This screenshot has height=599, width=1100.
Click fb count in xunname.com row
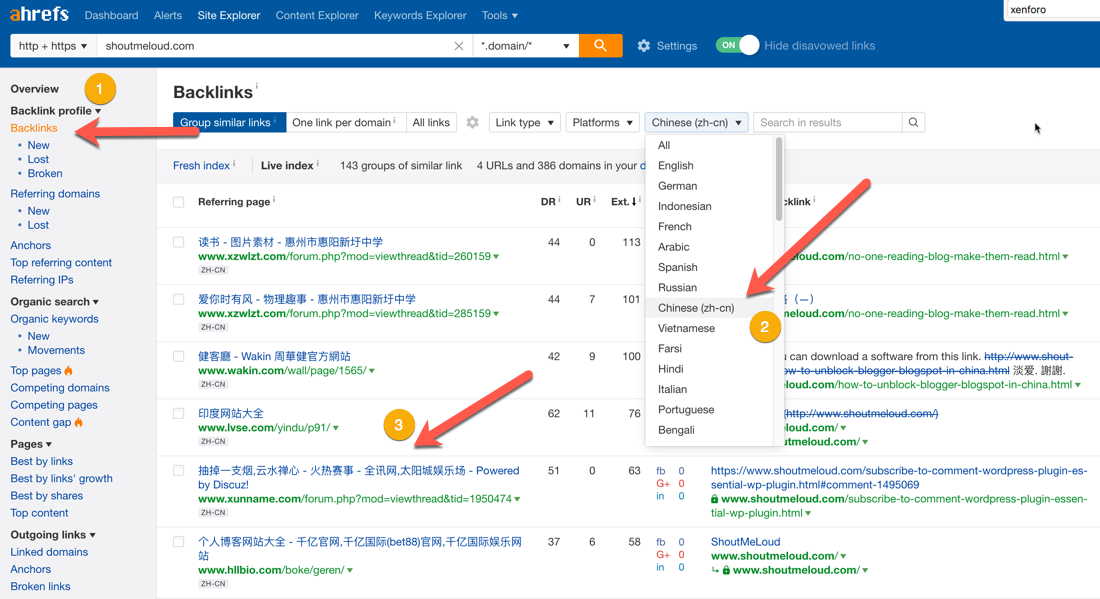point(681,471)
